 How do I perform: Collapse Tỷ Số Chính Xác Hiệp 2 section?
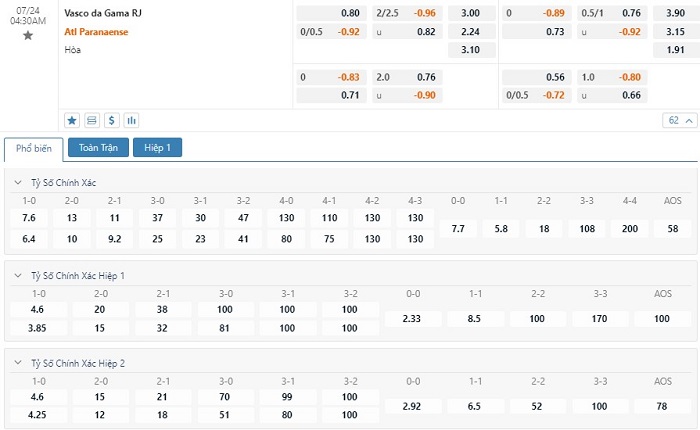(x=18, y=363)
